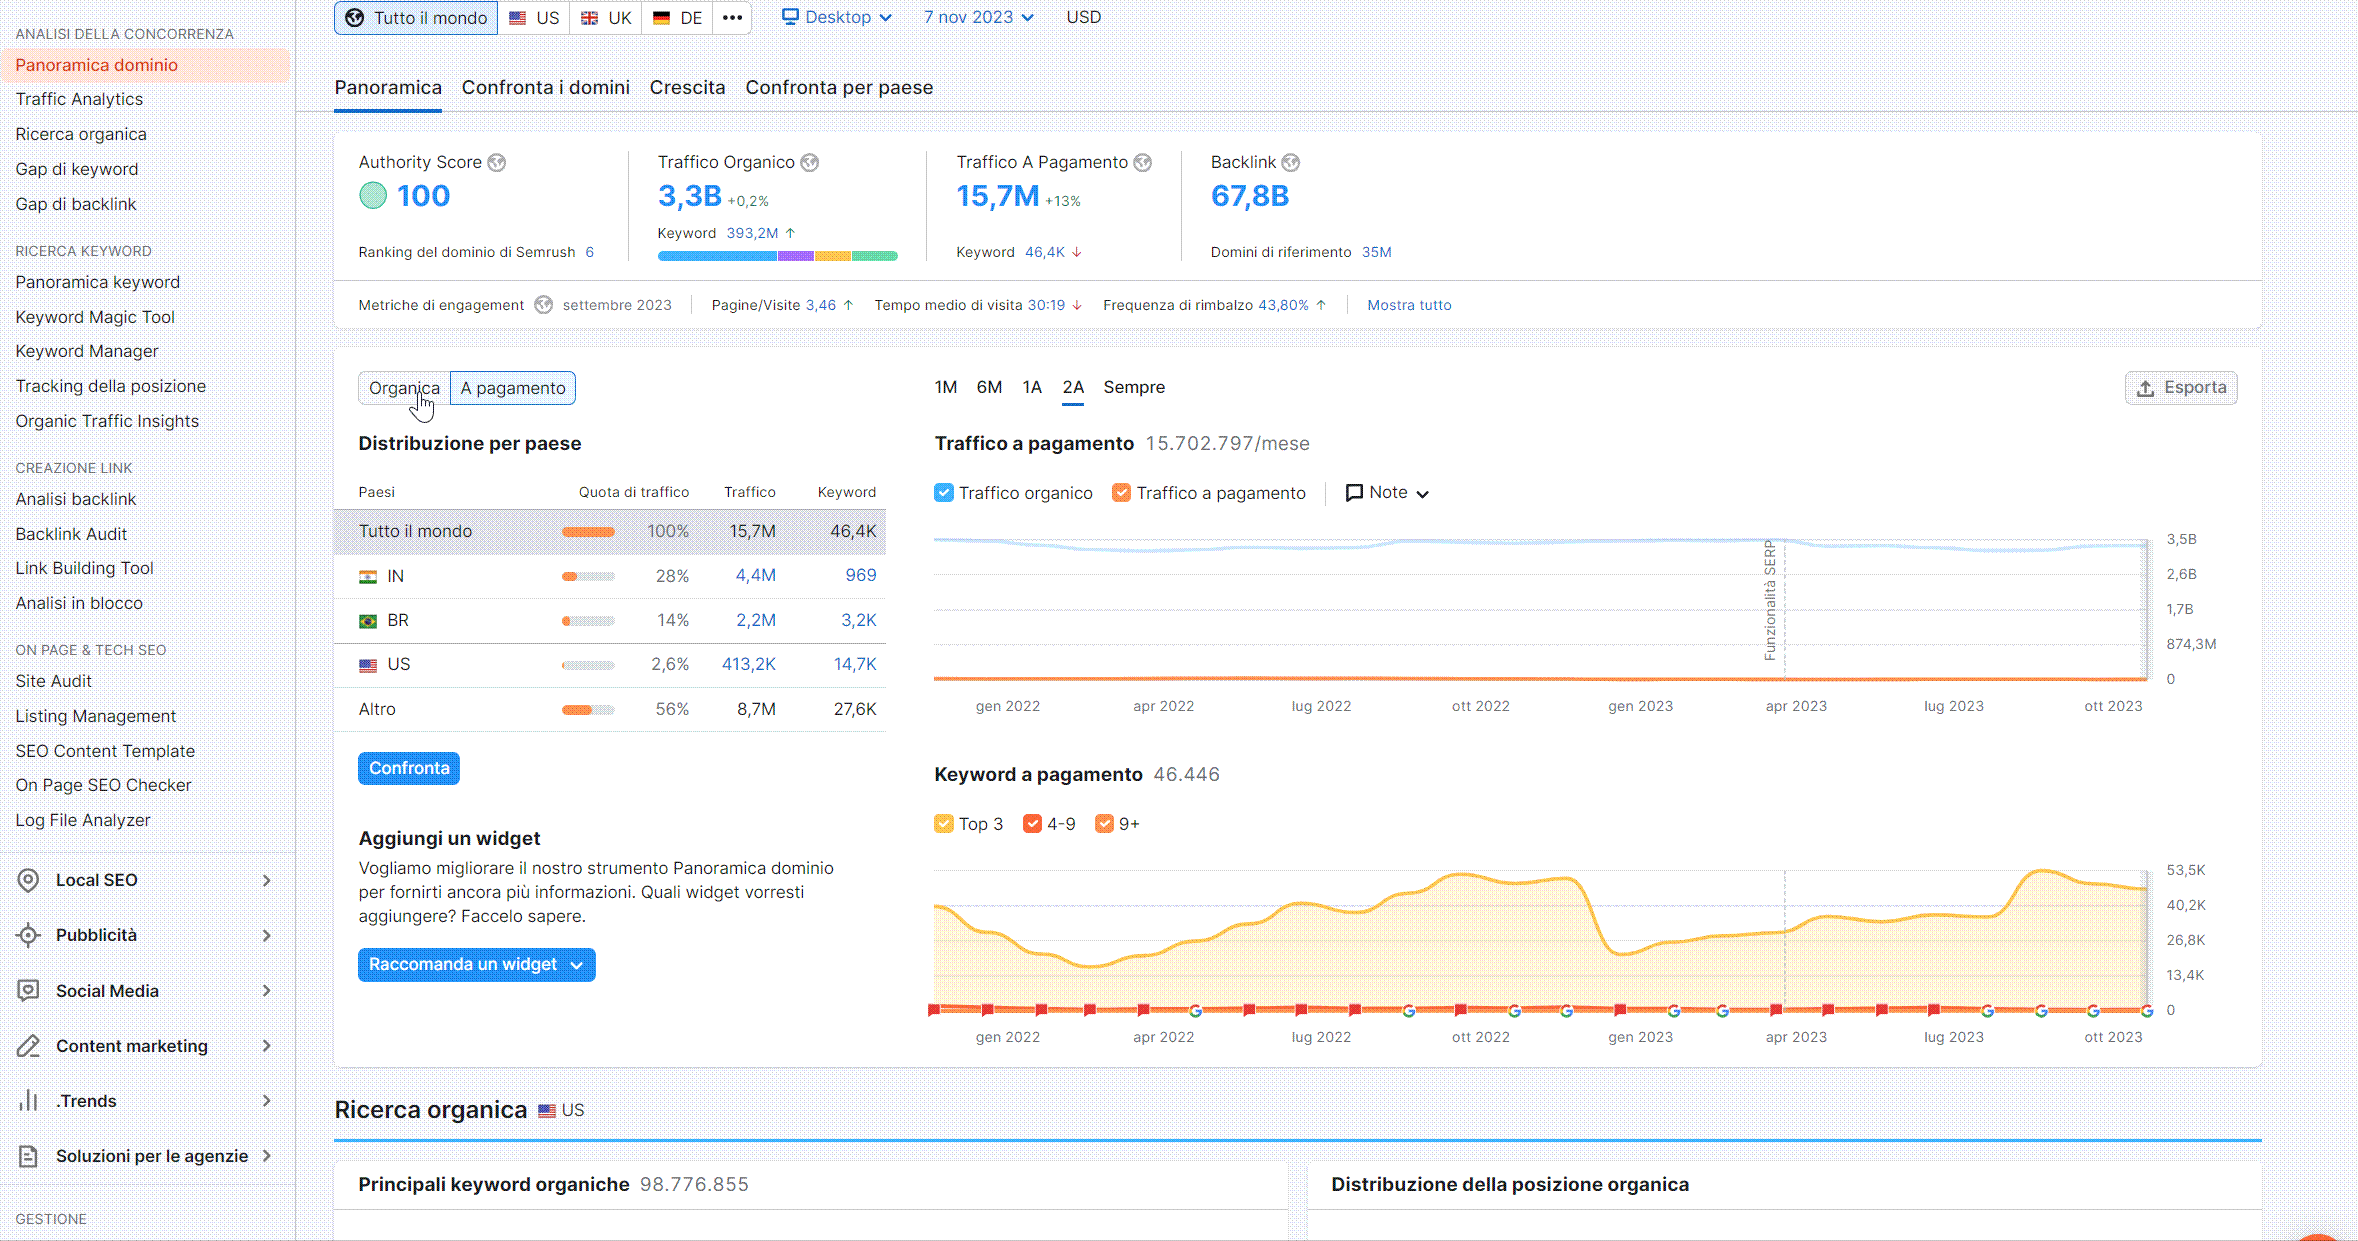Uncheck the Top 3 keyword filter
Image resolution: width=2358 pixels, height=1241 pixels.
click(943, 823)
